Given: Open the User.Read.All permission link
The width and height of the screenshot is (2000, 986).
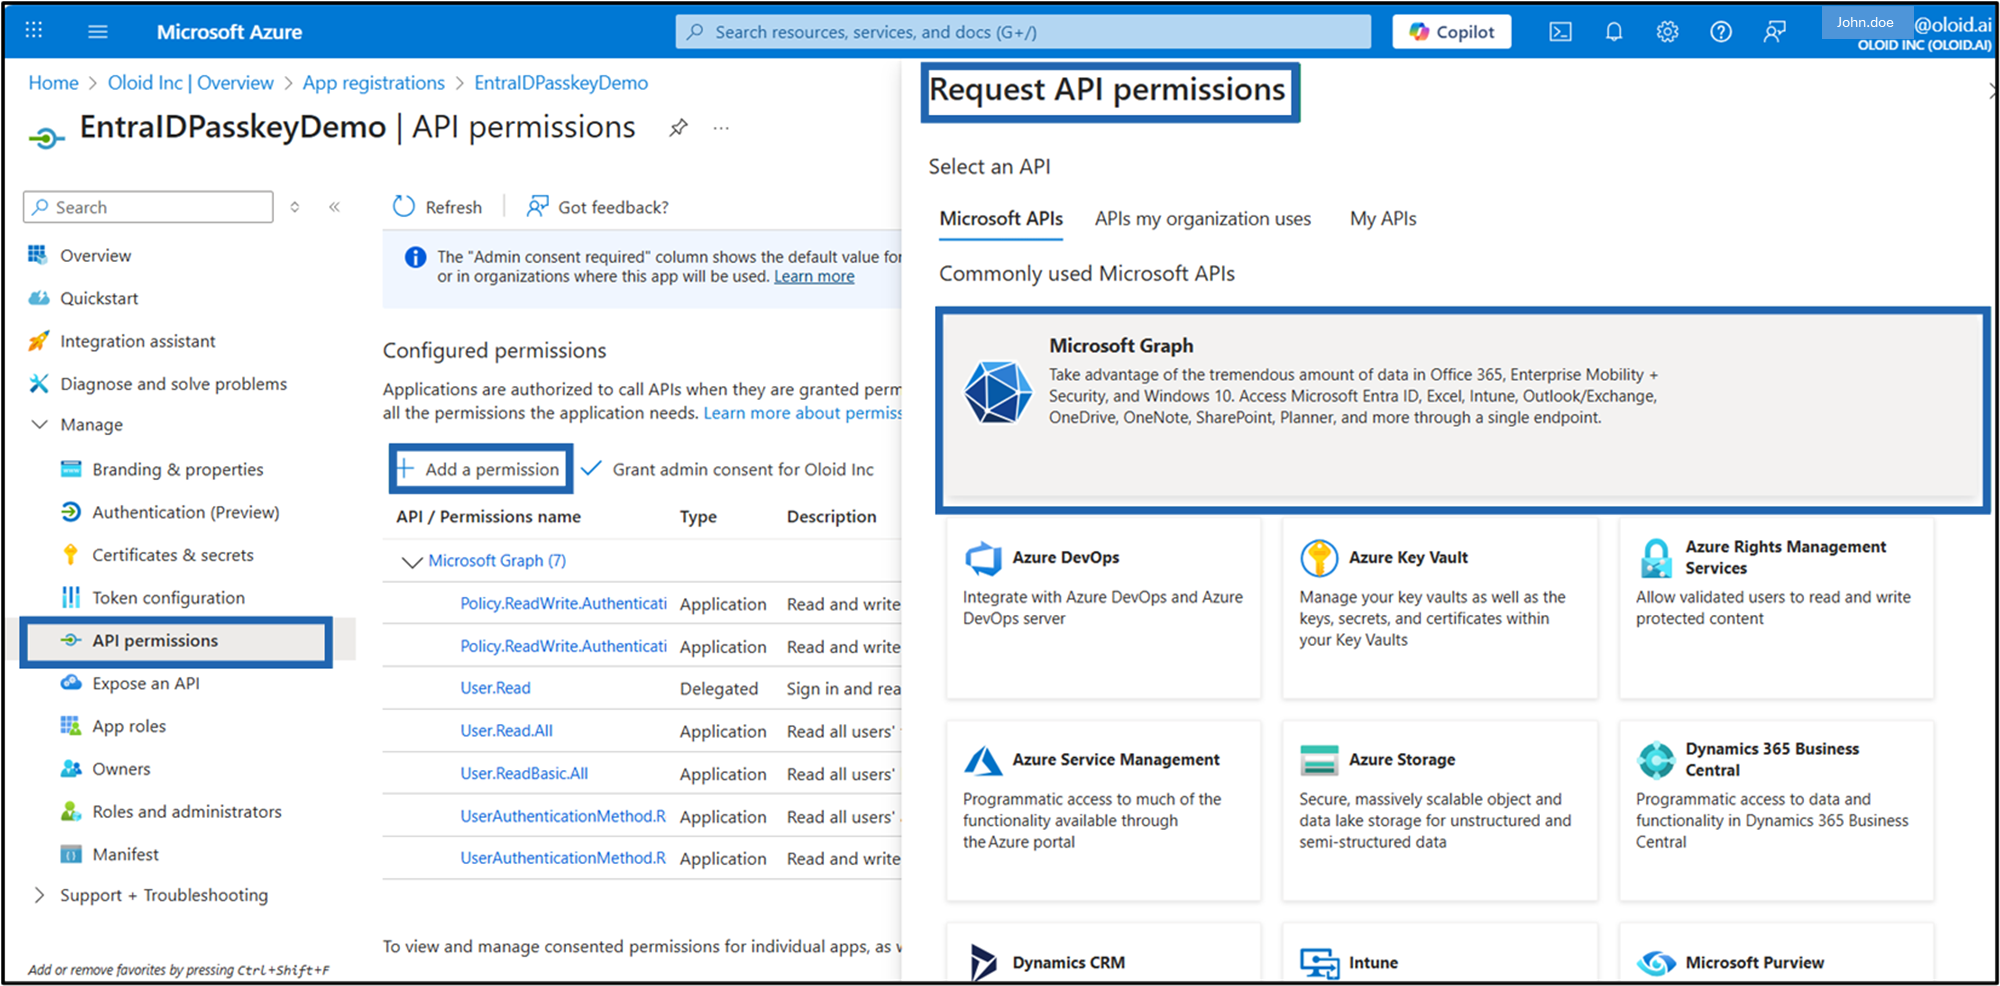Looking at the screenshot, I should [506, 731].
